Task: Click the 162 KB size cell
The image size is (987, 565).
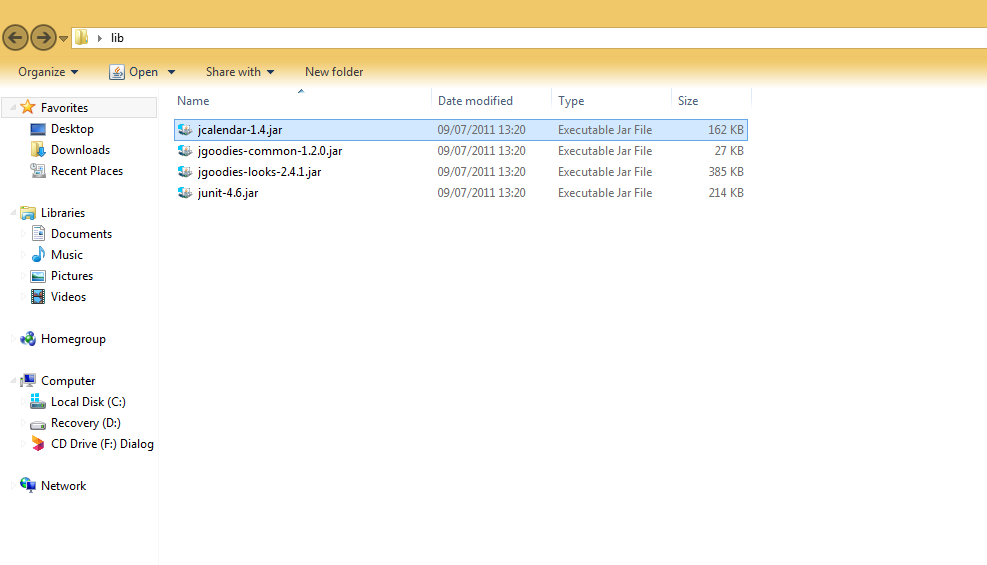Action: coord(726,130)
